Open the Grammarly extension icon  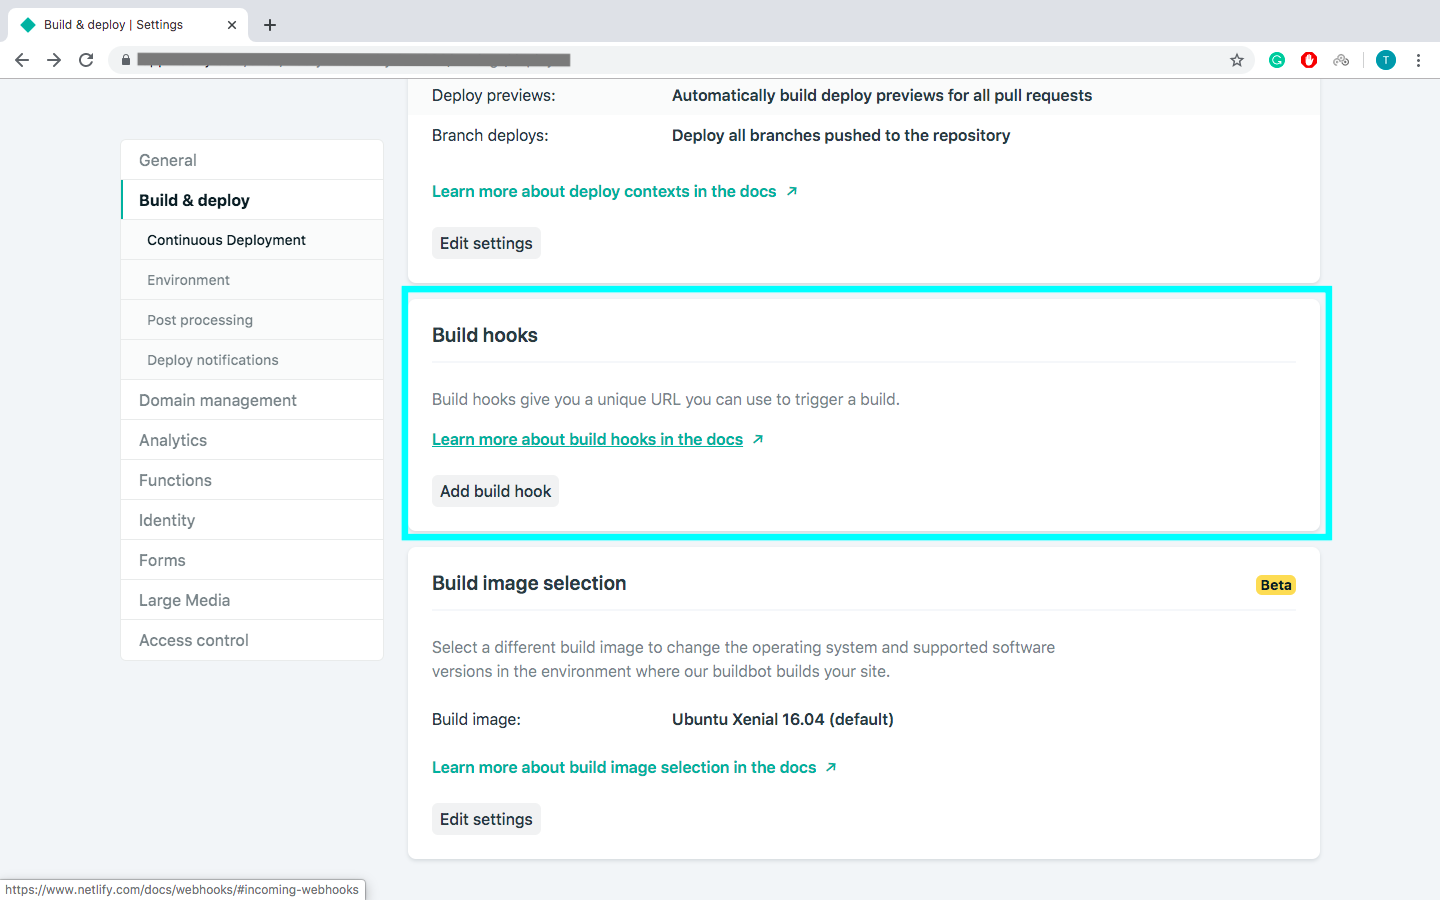click(1277, 60)
